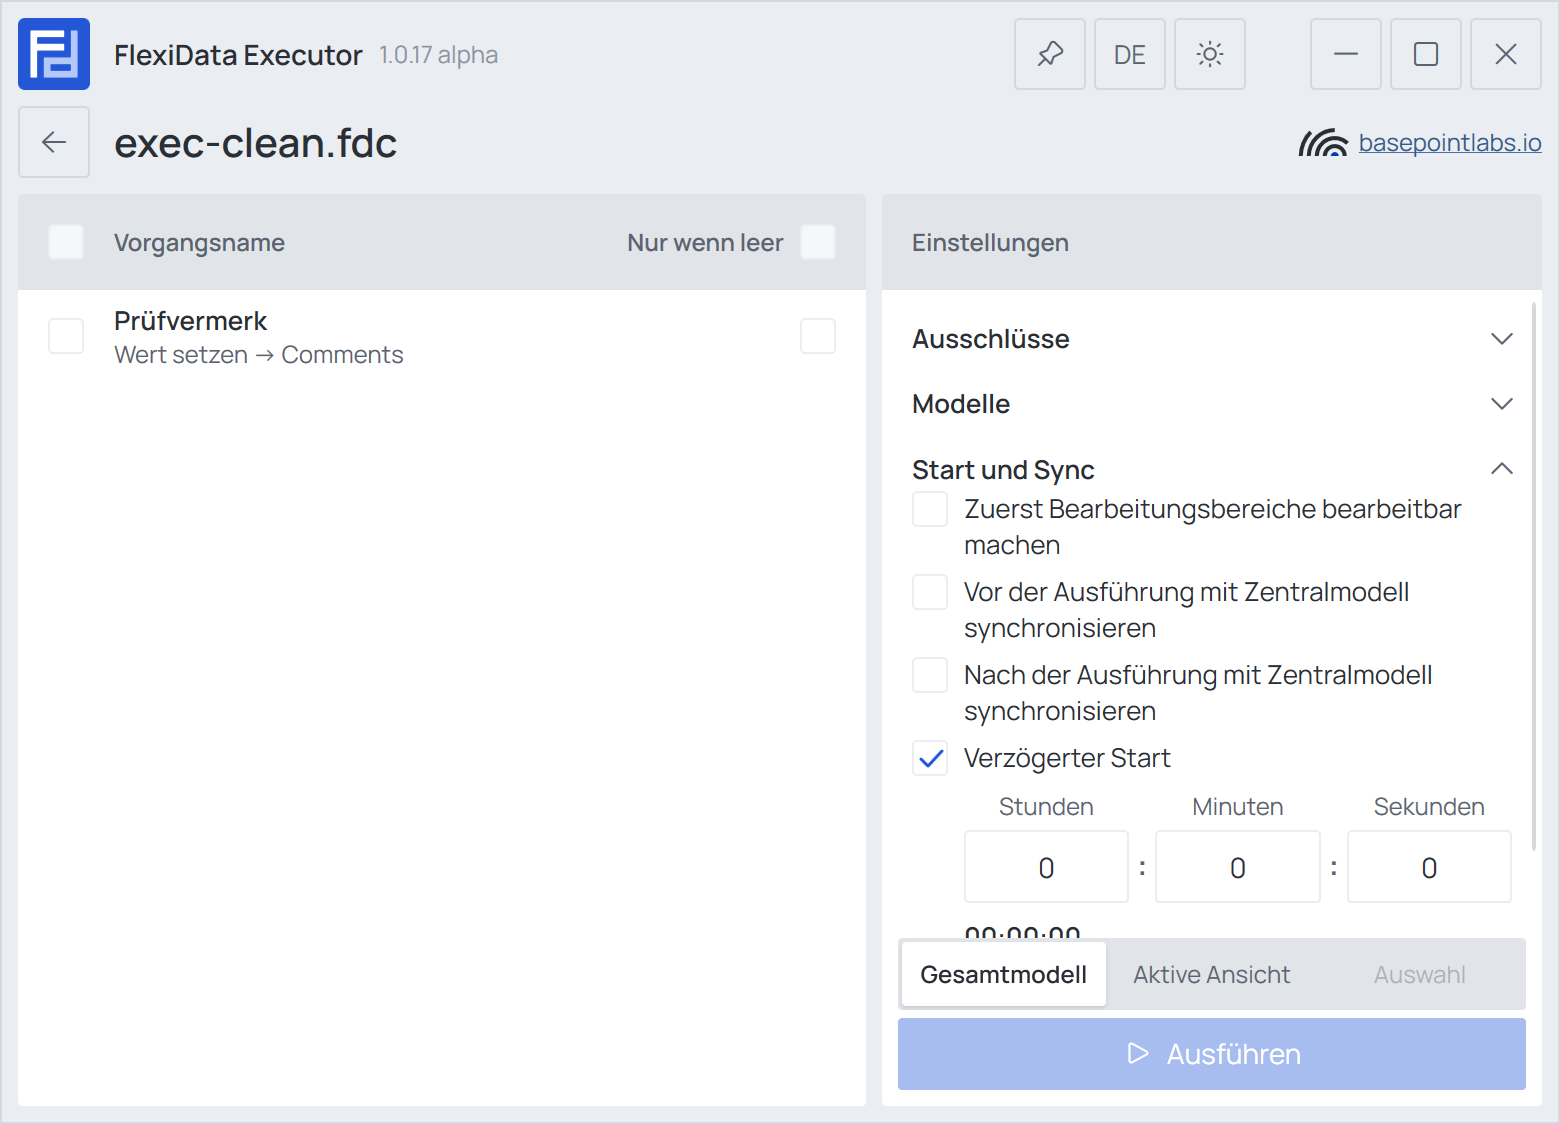Click the basepointlabs logo icon
This screenshot has width=1560, height=1124.
[x=1323, y=143]
